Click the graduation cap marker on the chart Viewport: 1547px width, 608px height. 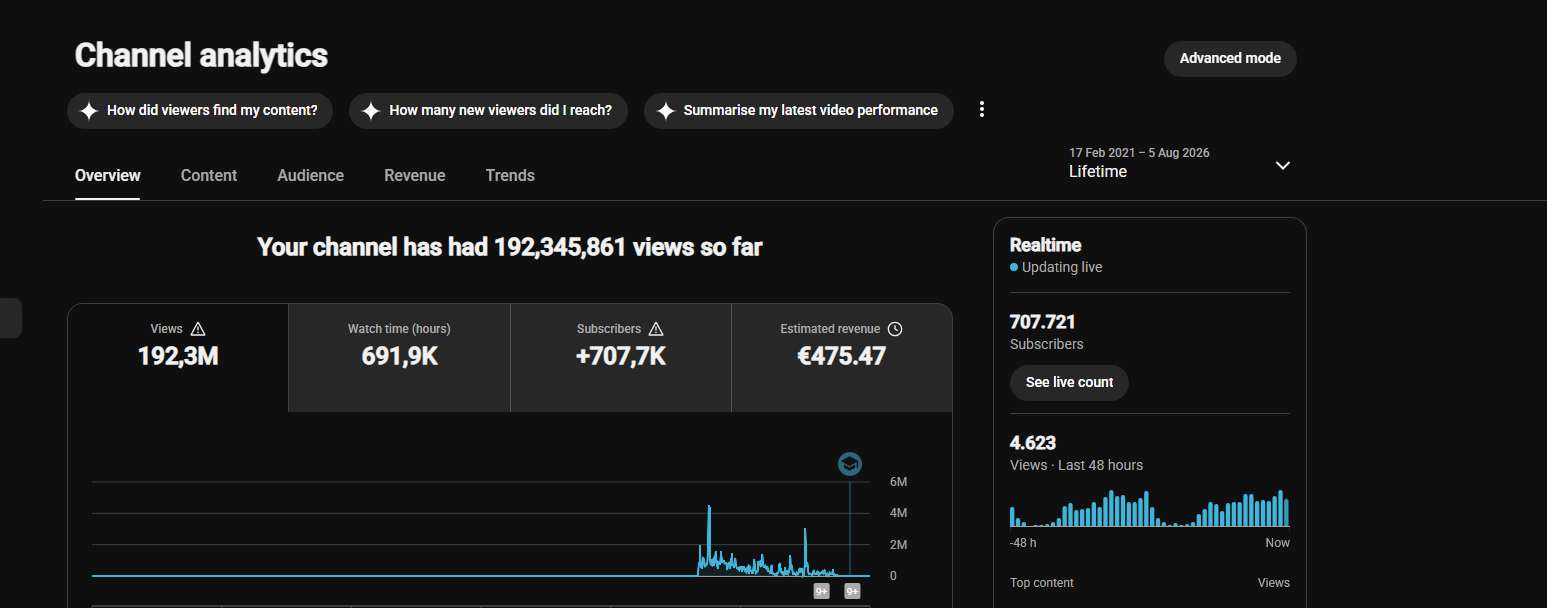point(850,464)
